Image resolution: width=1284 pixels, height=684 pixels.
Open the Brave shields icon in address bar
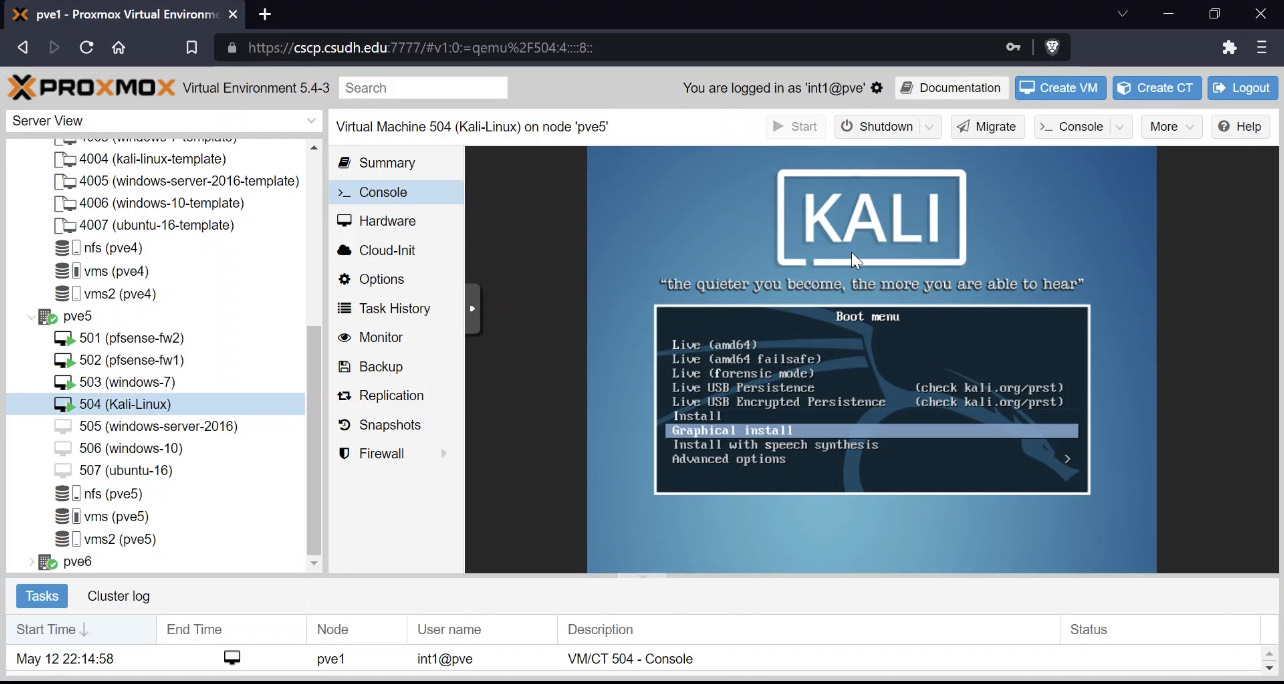coord(1052,47)
